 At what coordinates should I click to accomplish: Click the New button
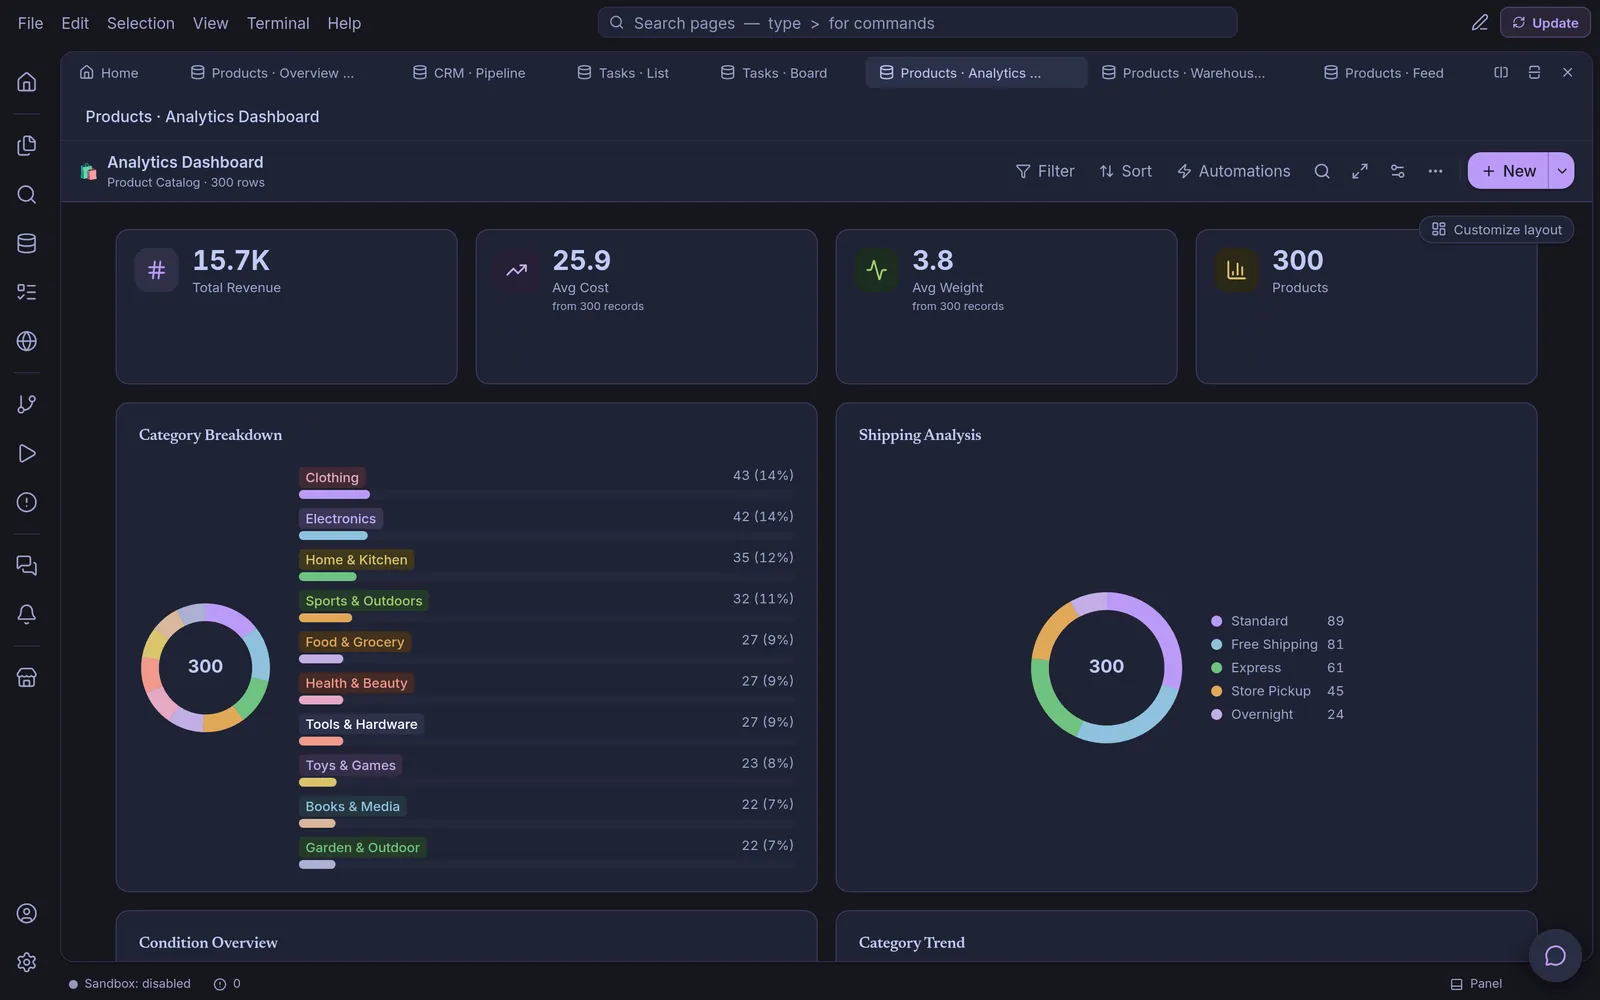(x=1508, y=171)
